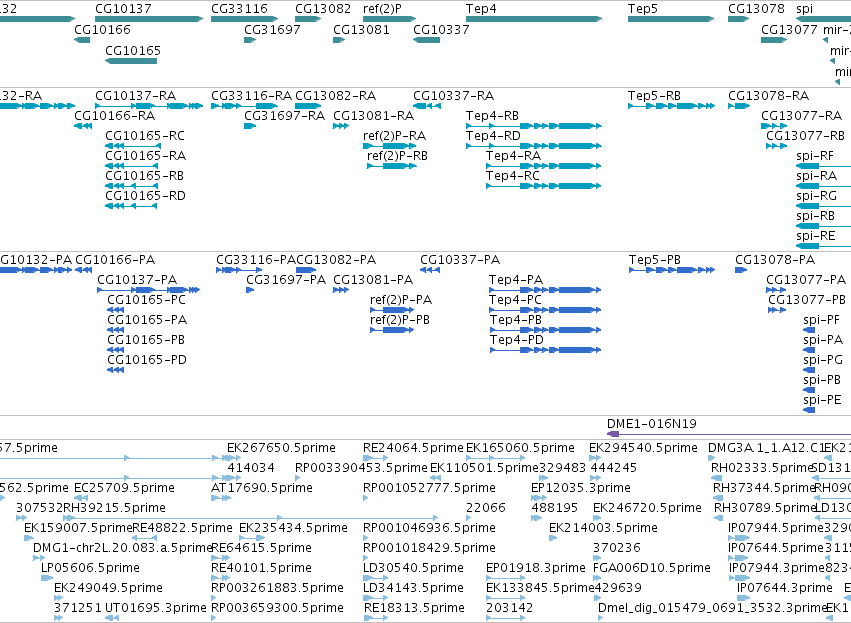Select the CG13077 gene label
Image resolution: width=851 pixels, height=623 pixels.
pyautogui.click(x=790, y=29)
